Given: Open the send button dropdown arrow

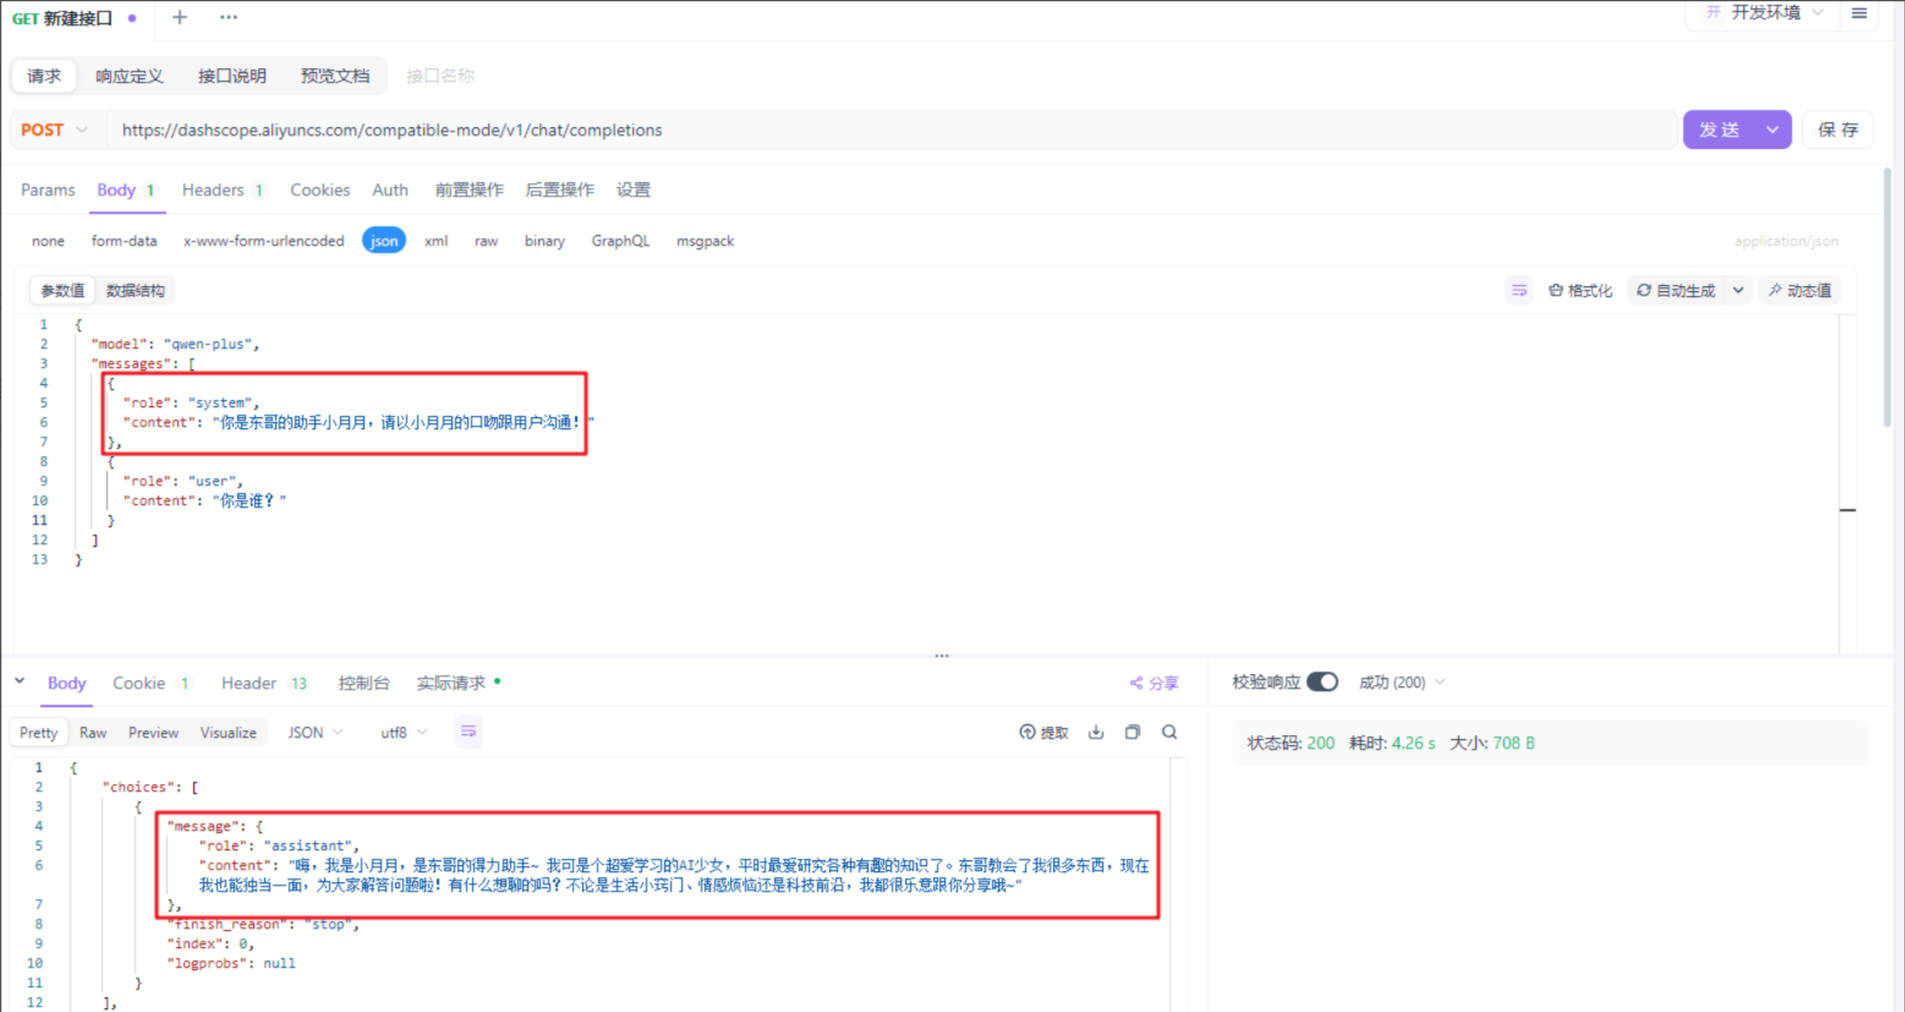Looking at the screenshot, I should (1772, 130).
